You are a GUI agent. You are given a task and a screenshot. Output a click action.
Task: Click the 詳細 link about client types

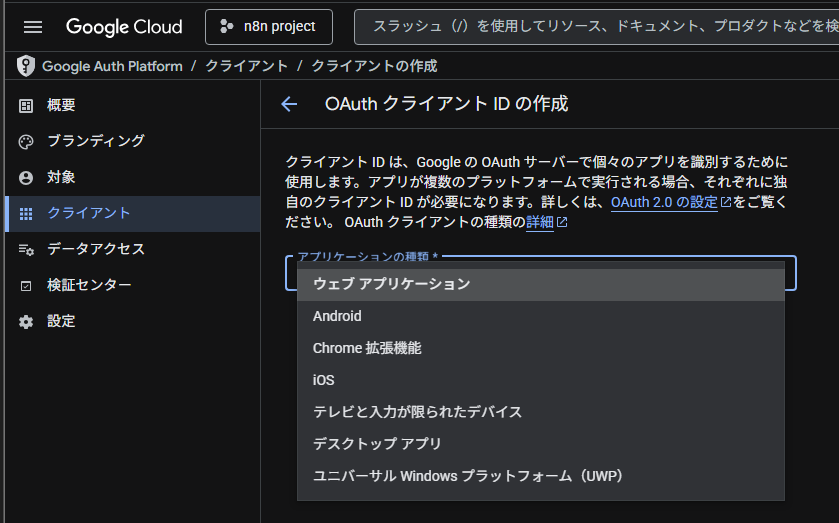click(x=539, y=222)
